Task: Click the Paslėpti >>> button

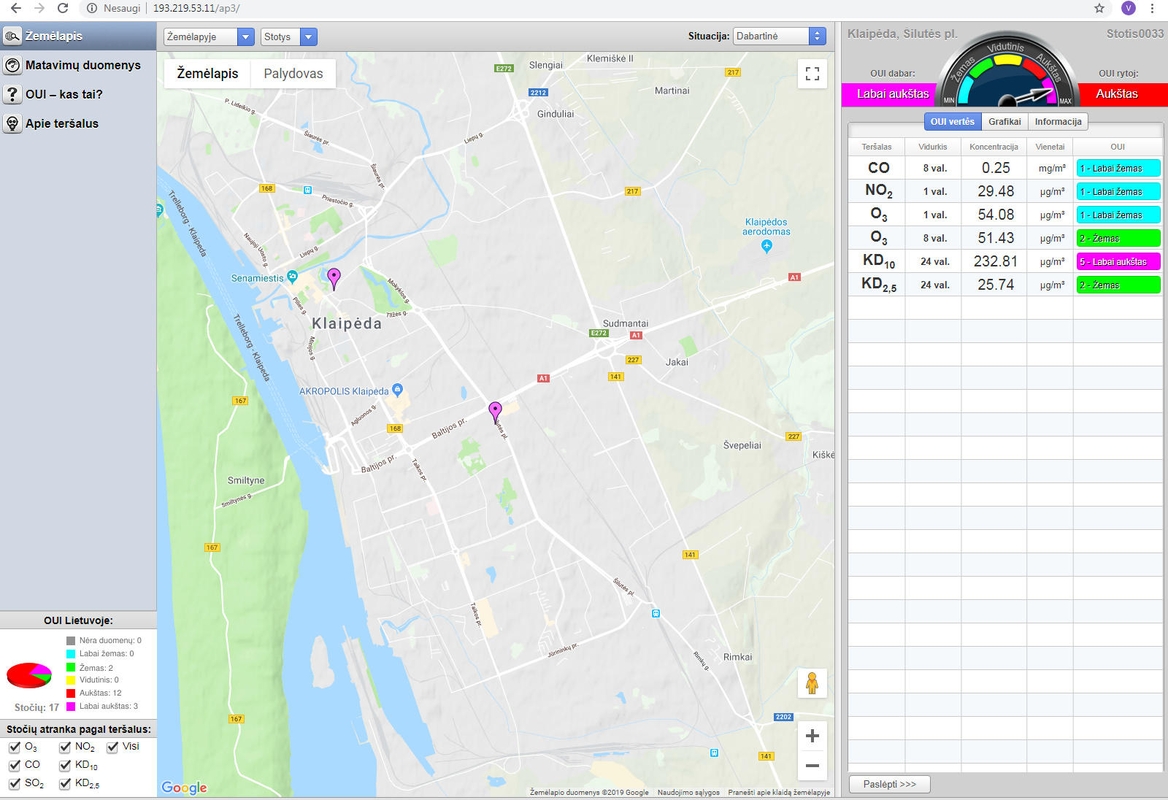Action: [x=889, y=784]
